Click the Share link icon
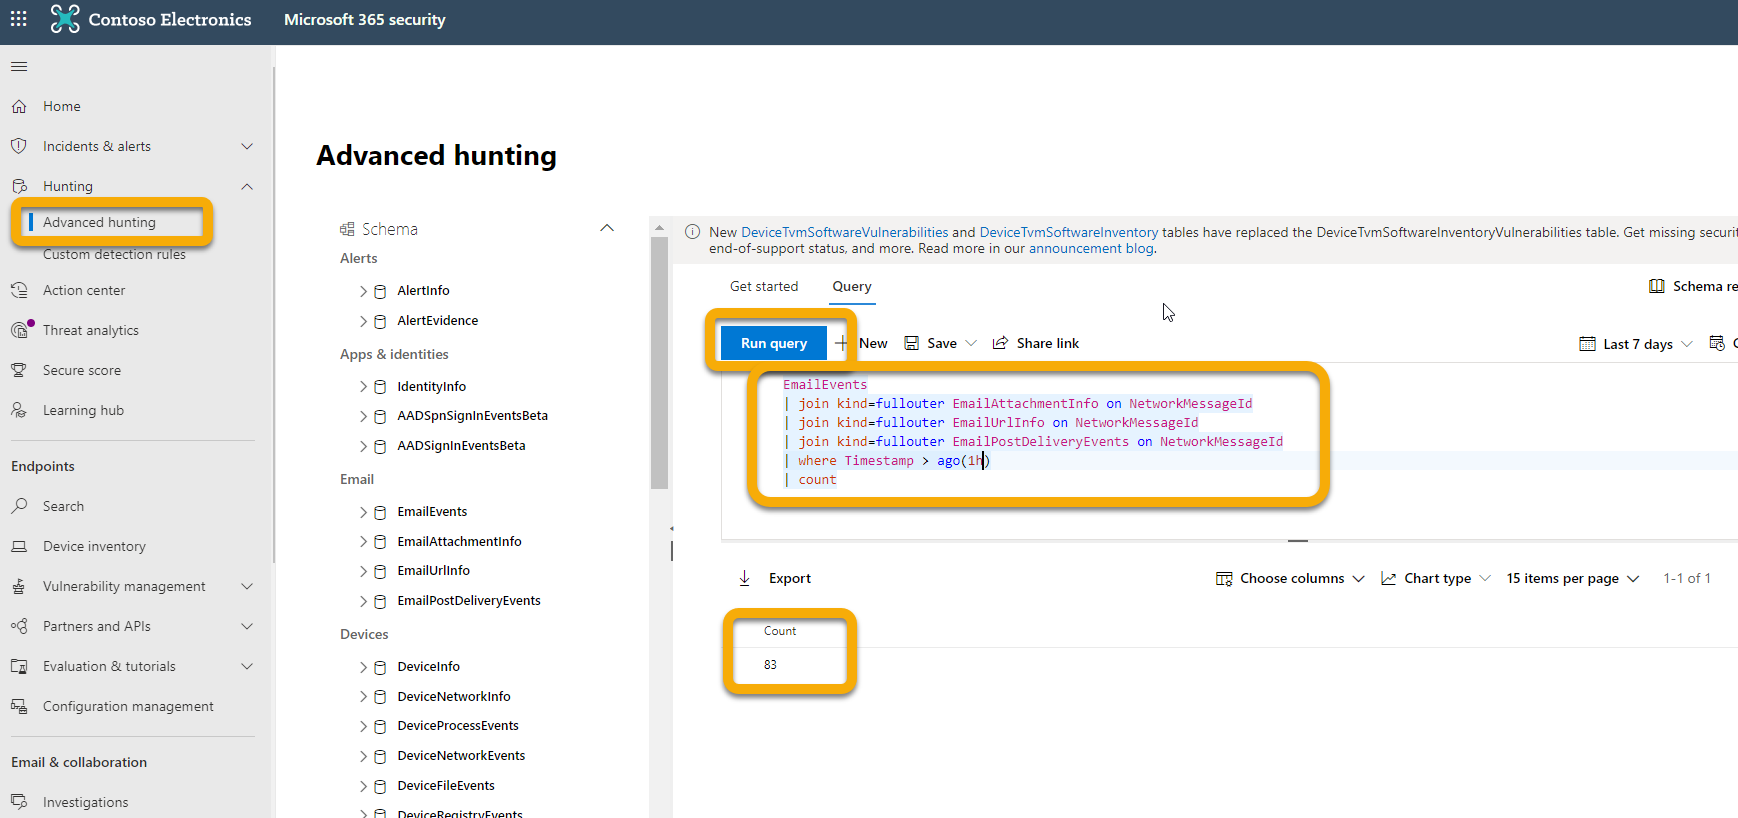 (x=1000, y=343)
